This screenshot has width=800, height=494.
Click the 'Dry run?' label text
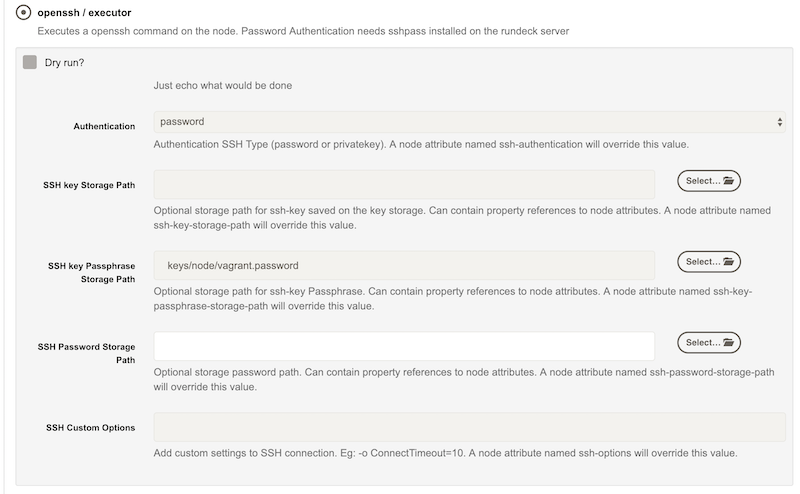(64, 63)
